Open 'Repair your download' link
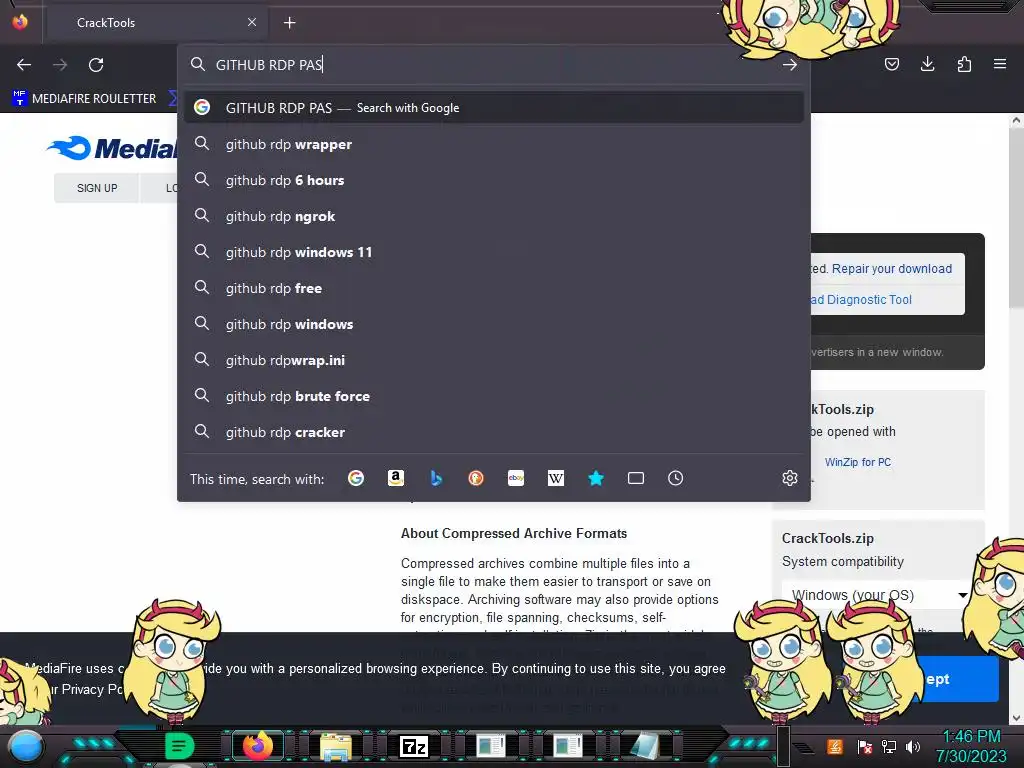 point(891,268)
